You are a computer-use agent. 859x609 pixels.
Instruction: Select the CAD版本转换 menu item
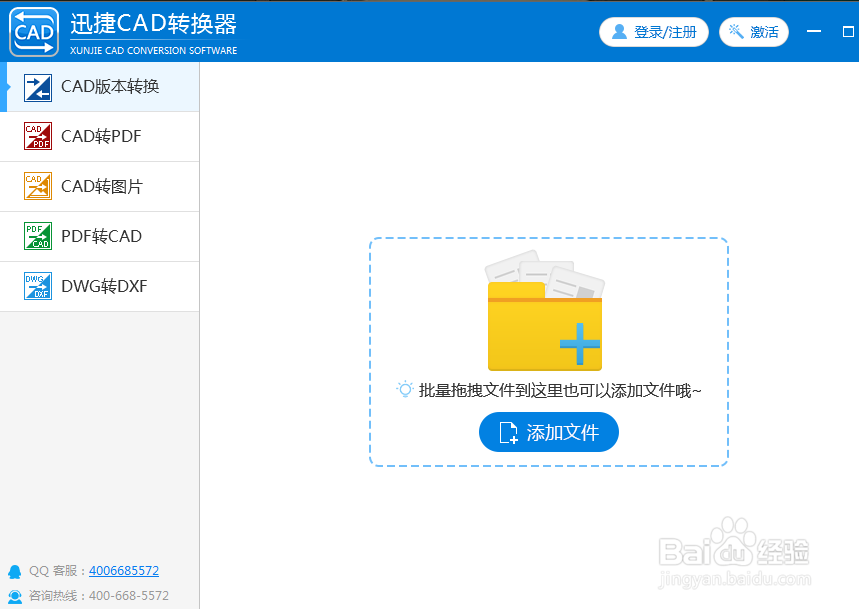(x=100, y=87)
